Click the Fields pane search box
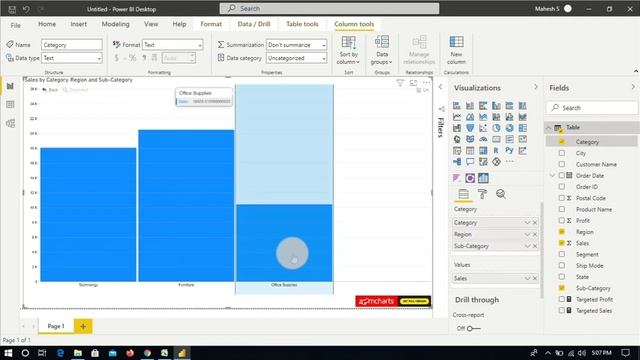 (592, 108)
